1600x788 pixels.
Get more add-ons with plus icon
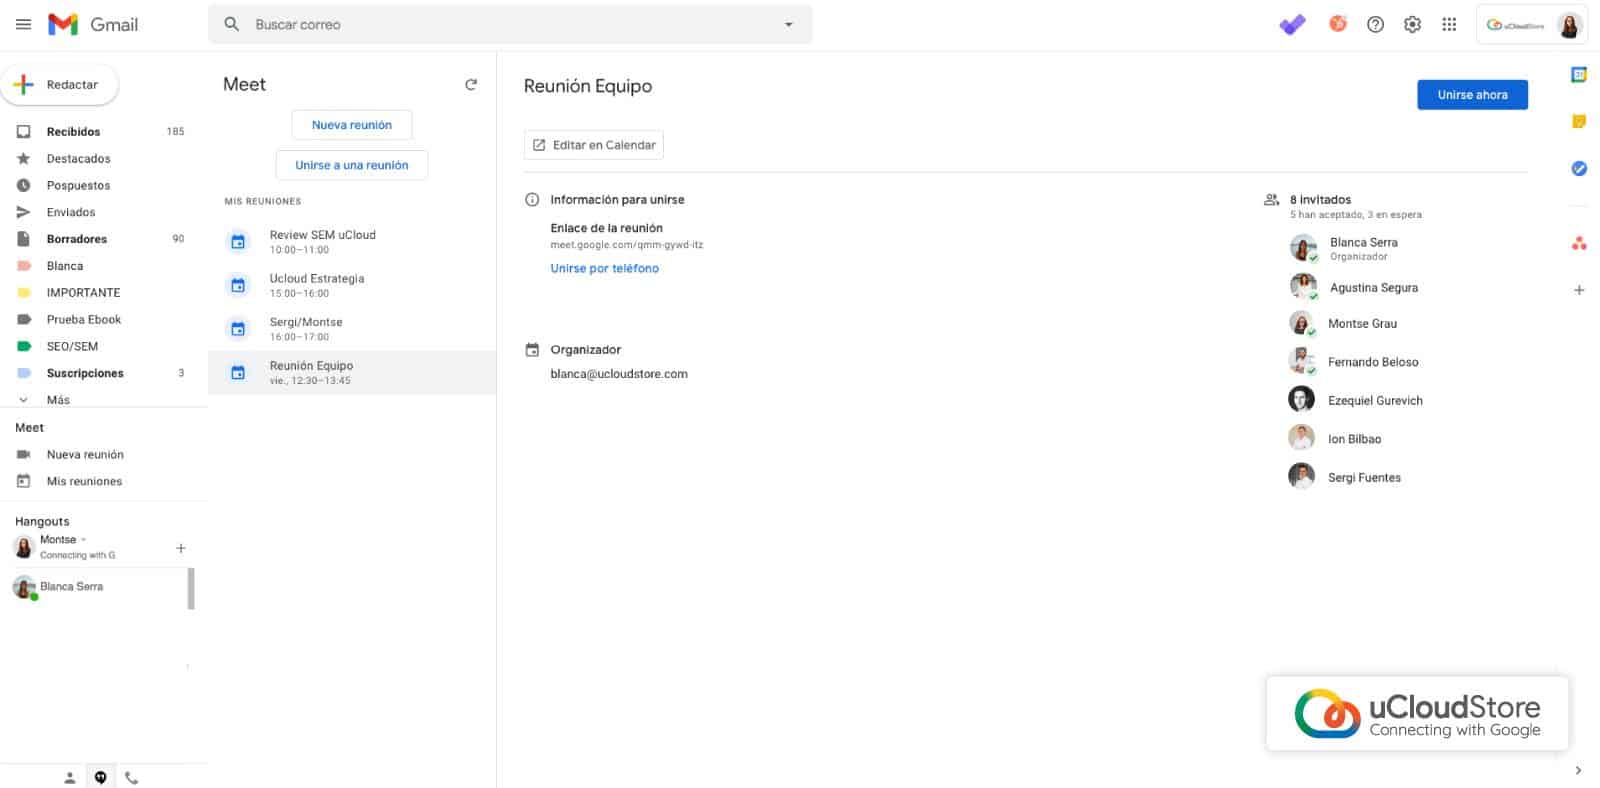(1579, 290)
